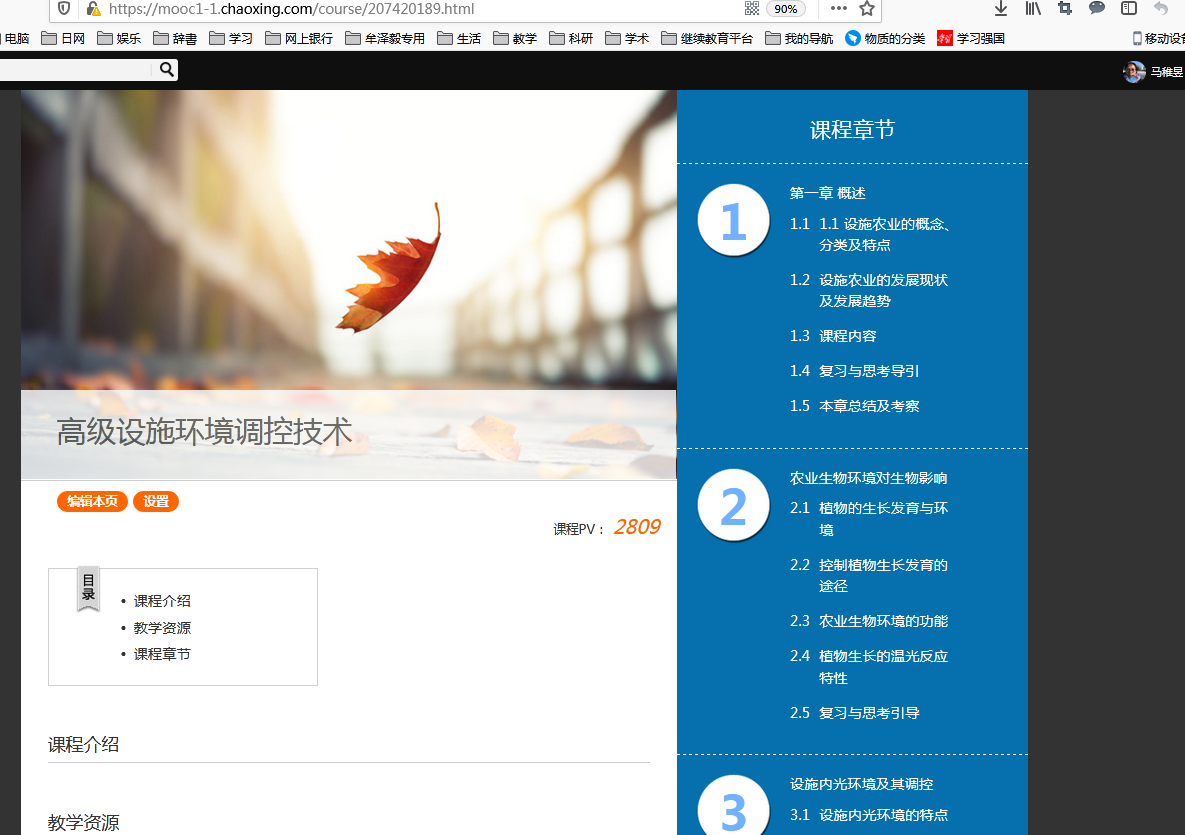Toggle the sidebar panel icon
The width and height of the screenshot is (1185, 835).
(1129, 9)
